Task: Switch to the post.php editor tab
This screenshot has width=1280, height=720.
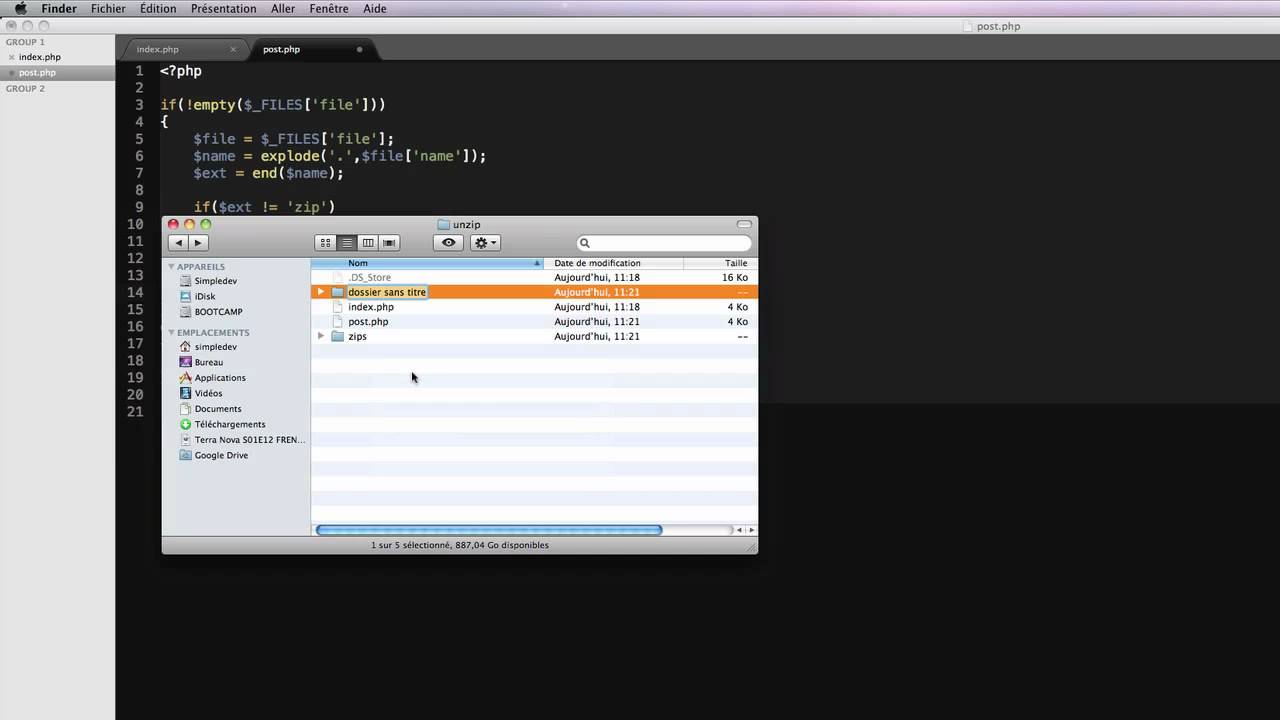Action: [281, 49]
